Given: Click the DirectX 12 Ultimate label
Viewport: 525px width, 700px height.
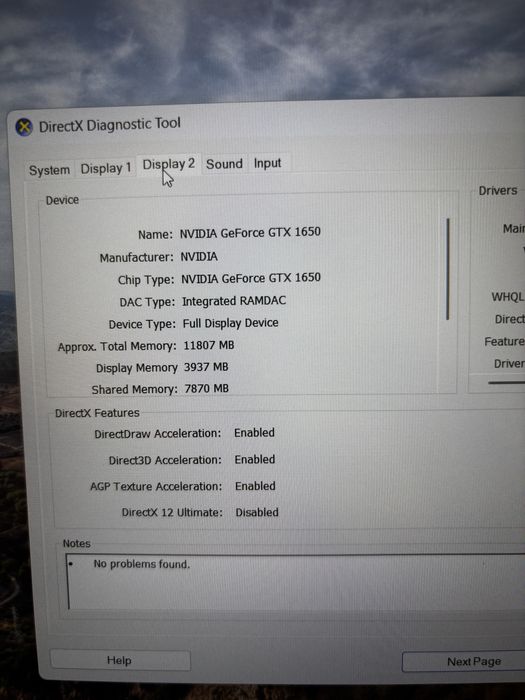Looking at the screenshot, I should point(172,512).
